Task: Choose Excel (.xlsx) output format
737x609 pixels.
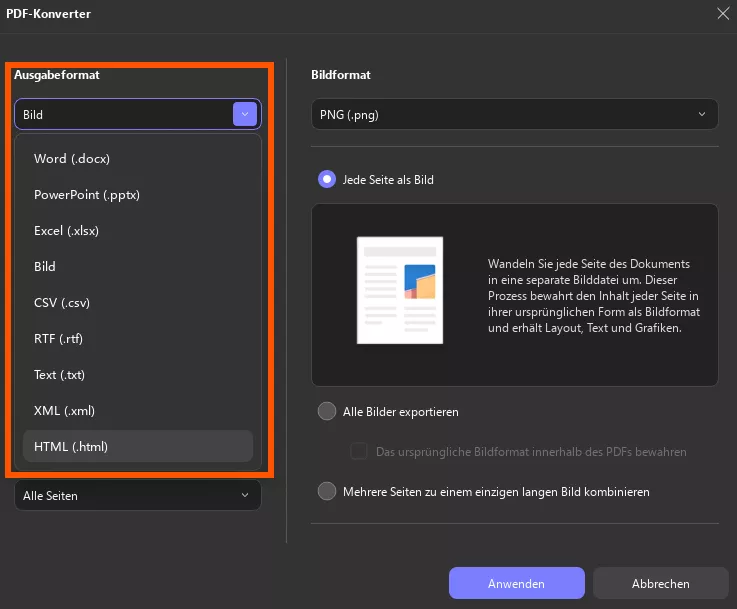Action: tap(138, 231)
